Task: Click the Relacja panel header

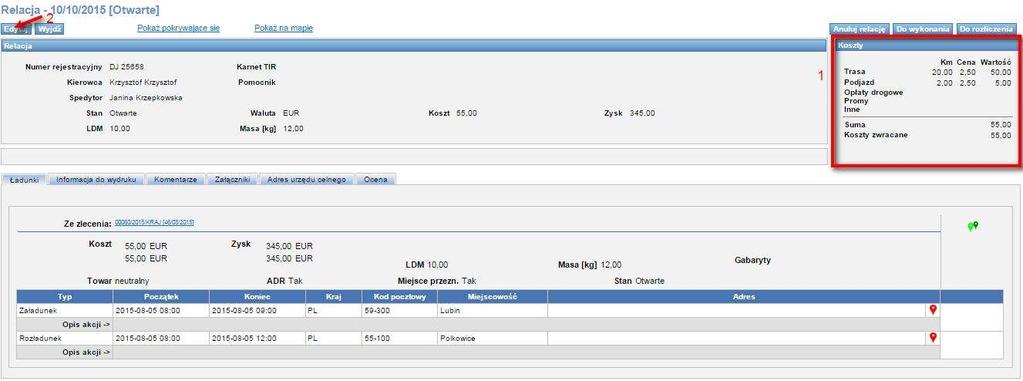Action: 414,46
